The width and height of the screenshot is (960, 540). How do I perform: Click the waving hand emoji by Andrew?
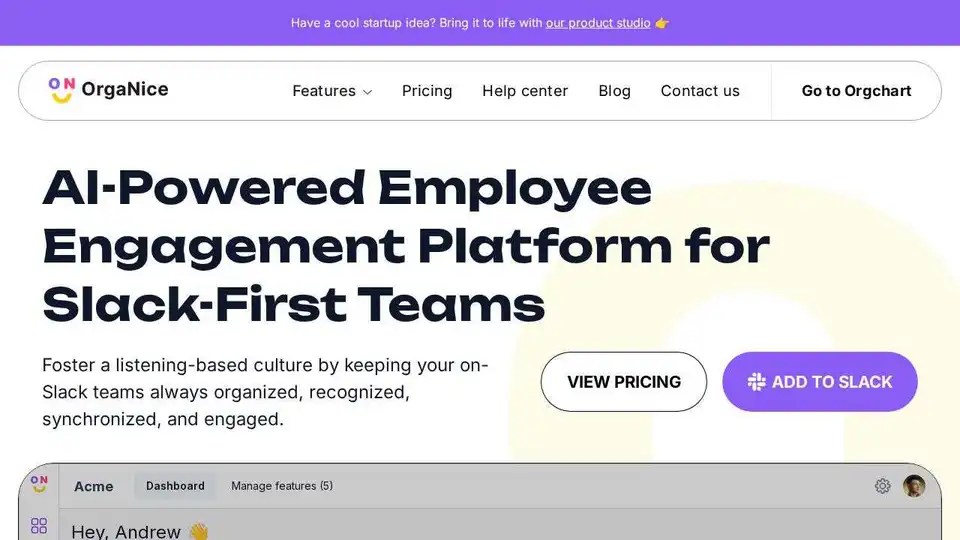(x=198, y=531)
